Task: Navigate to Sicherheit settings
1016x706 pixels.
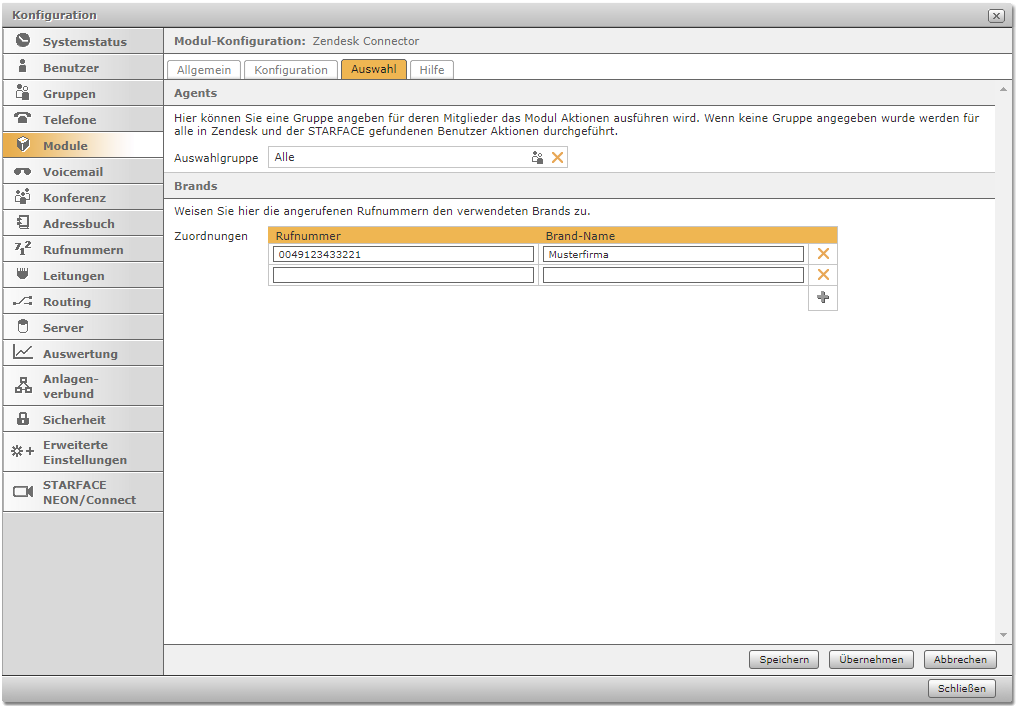Action: (x=73, y=420)
